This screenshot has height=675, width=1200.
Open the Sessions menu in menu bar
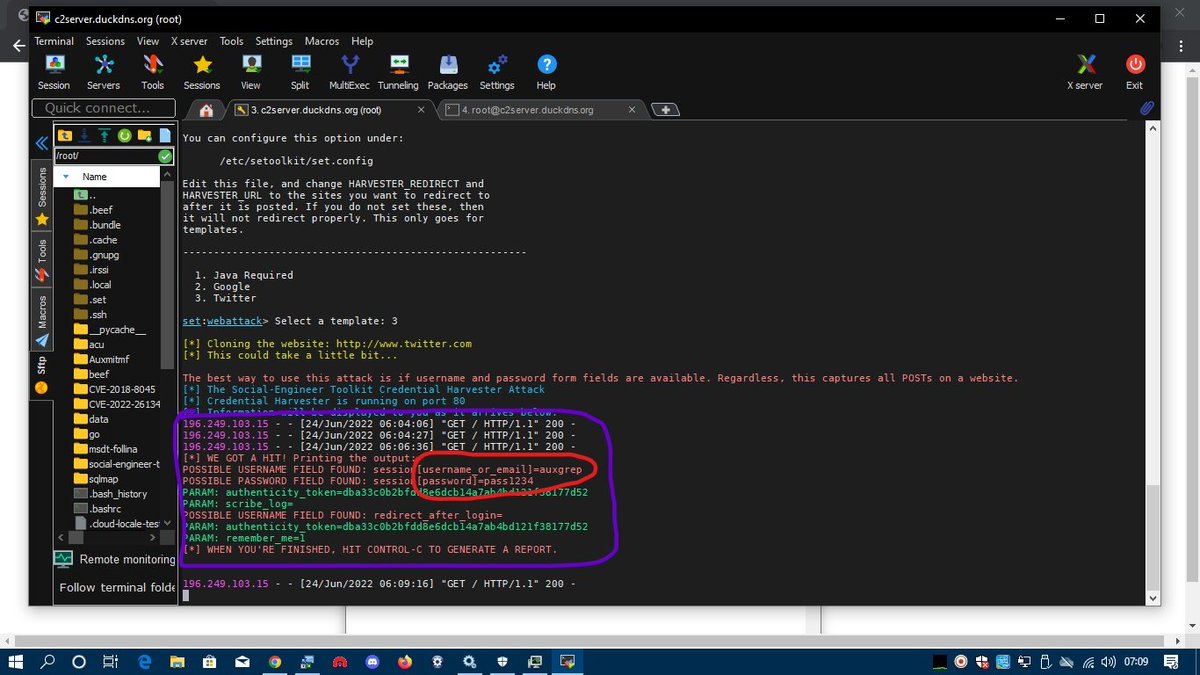105,41
